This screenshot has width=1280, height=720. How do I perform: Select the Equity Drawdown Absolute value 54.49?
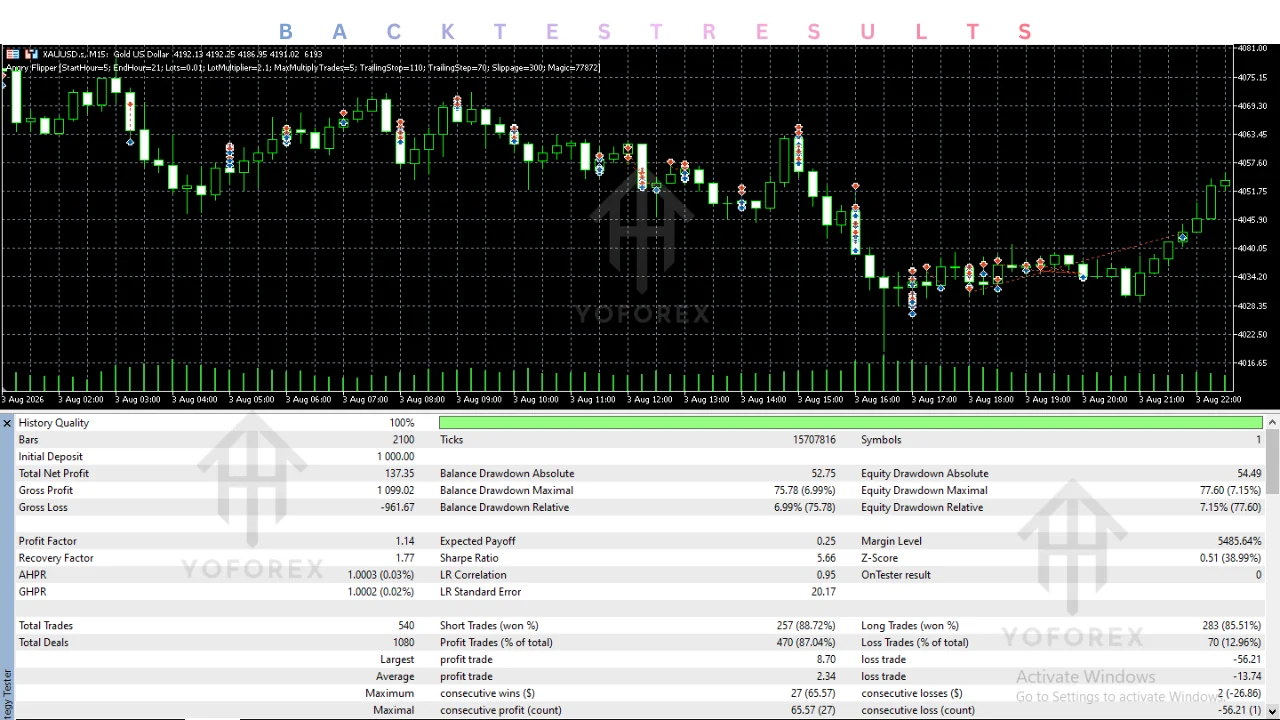click(x=1249, y=474)
